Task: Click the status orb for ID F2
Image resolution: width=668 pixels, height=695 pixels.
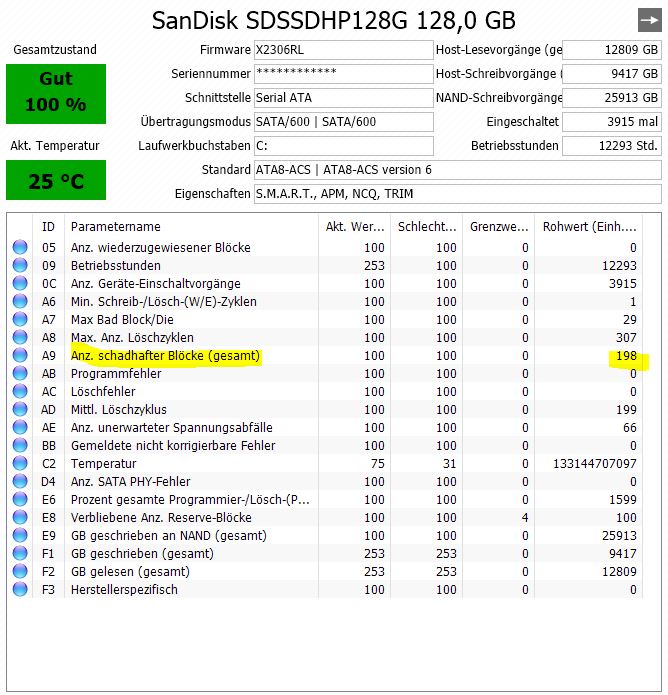Action: (x=20, y=571)
